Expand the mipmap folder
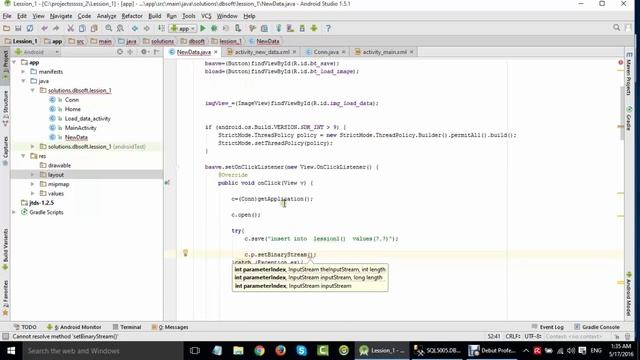 (x=33, y=184)
